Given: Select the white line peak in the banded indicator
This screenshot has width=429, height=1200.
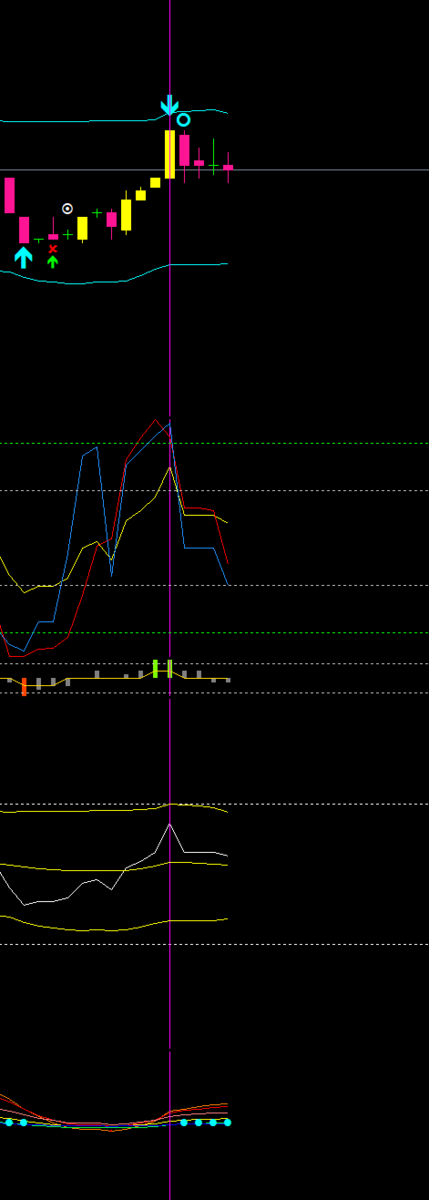Looking at the screenshot, I should 170,825.
